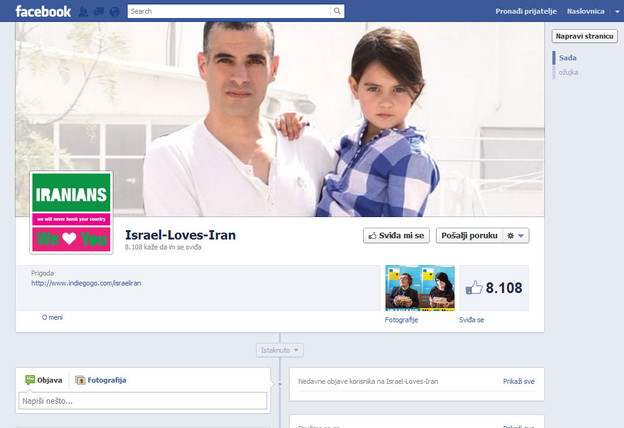
Task: Like the page with Sviđa mi se
Action: pos(396,236)
